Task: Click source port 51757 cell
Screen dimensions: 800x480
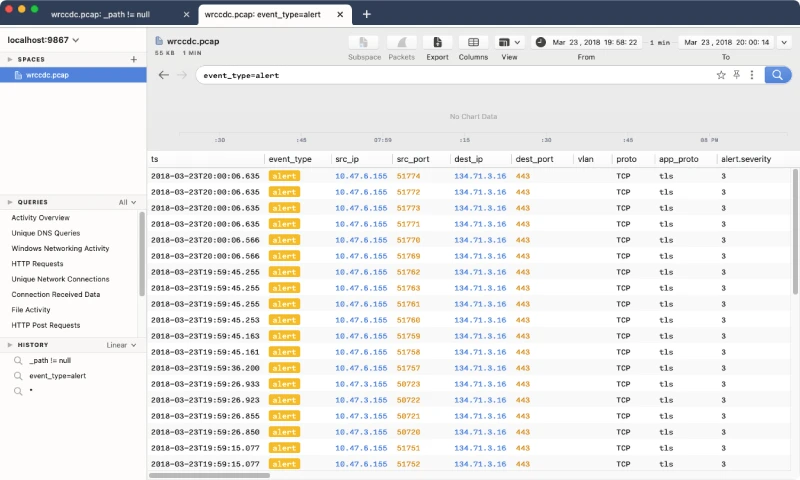Action: (408, 368)
